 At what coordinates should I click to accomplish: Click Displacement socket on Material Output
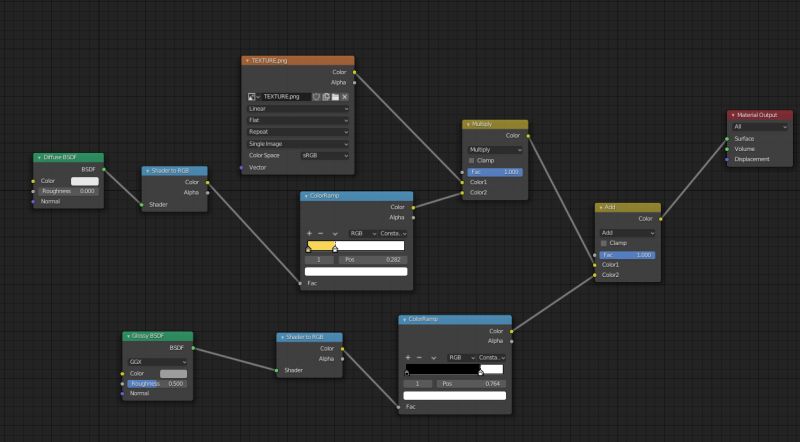[727, 159]
